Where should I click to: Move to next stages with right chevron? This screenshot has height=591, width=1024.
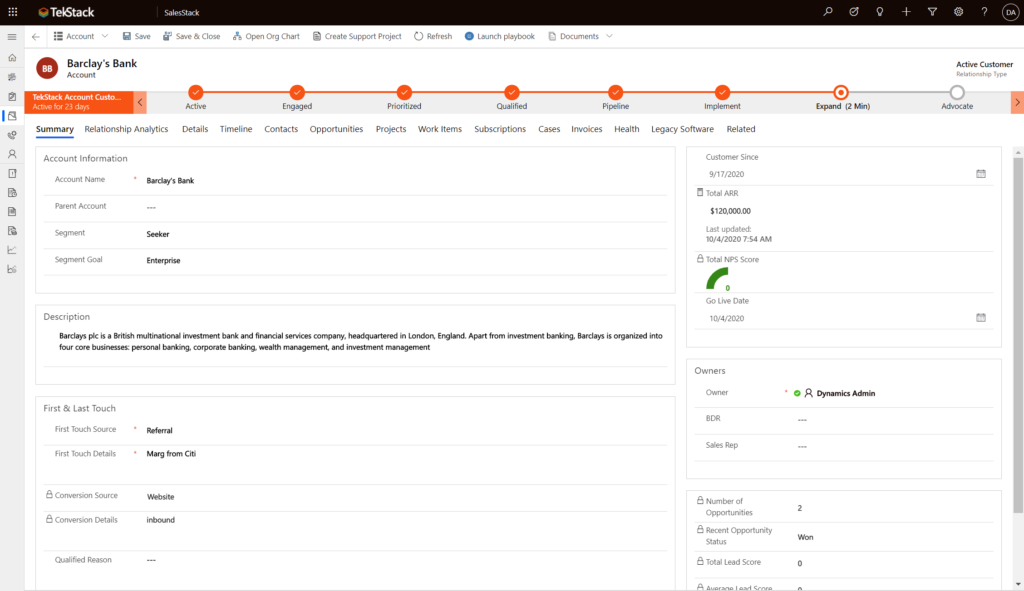[1017, 103]
